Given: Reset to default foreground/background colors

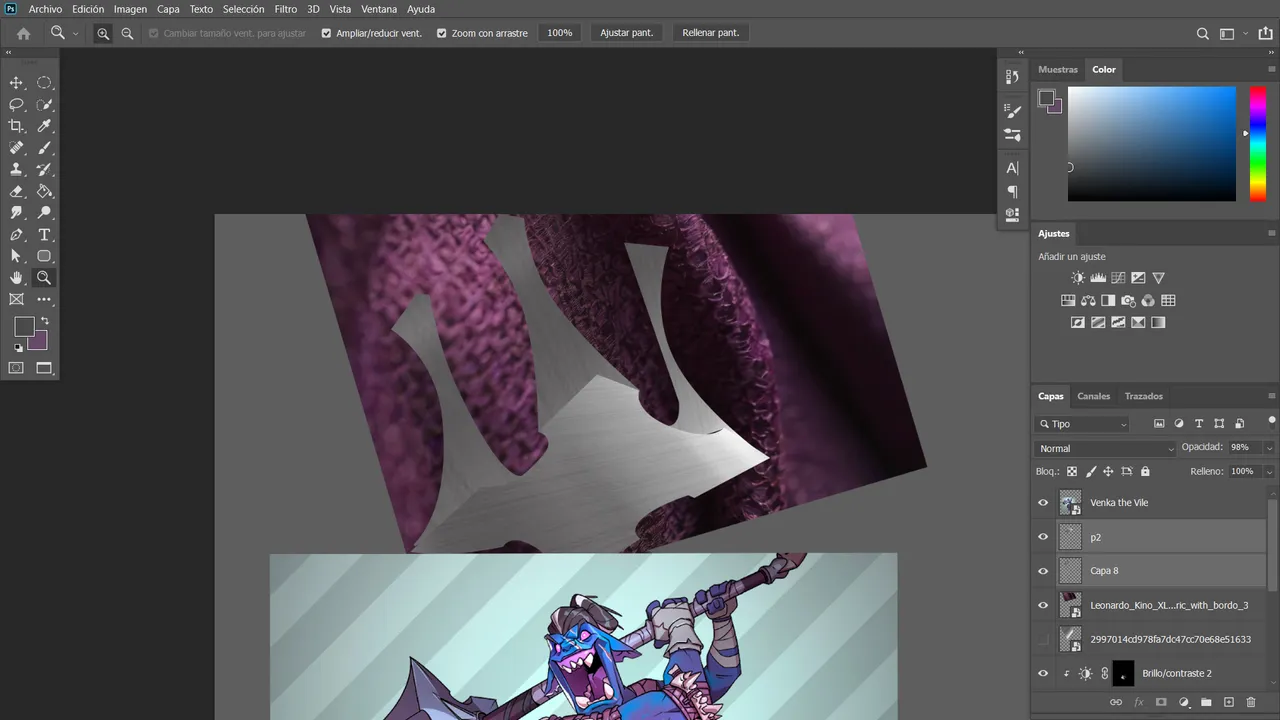Looking at the screenshot, I should point(18,348).
